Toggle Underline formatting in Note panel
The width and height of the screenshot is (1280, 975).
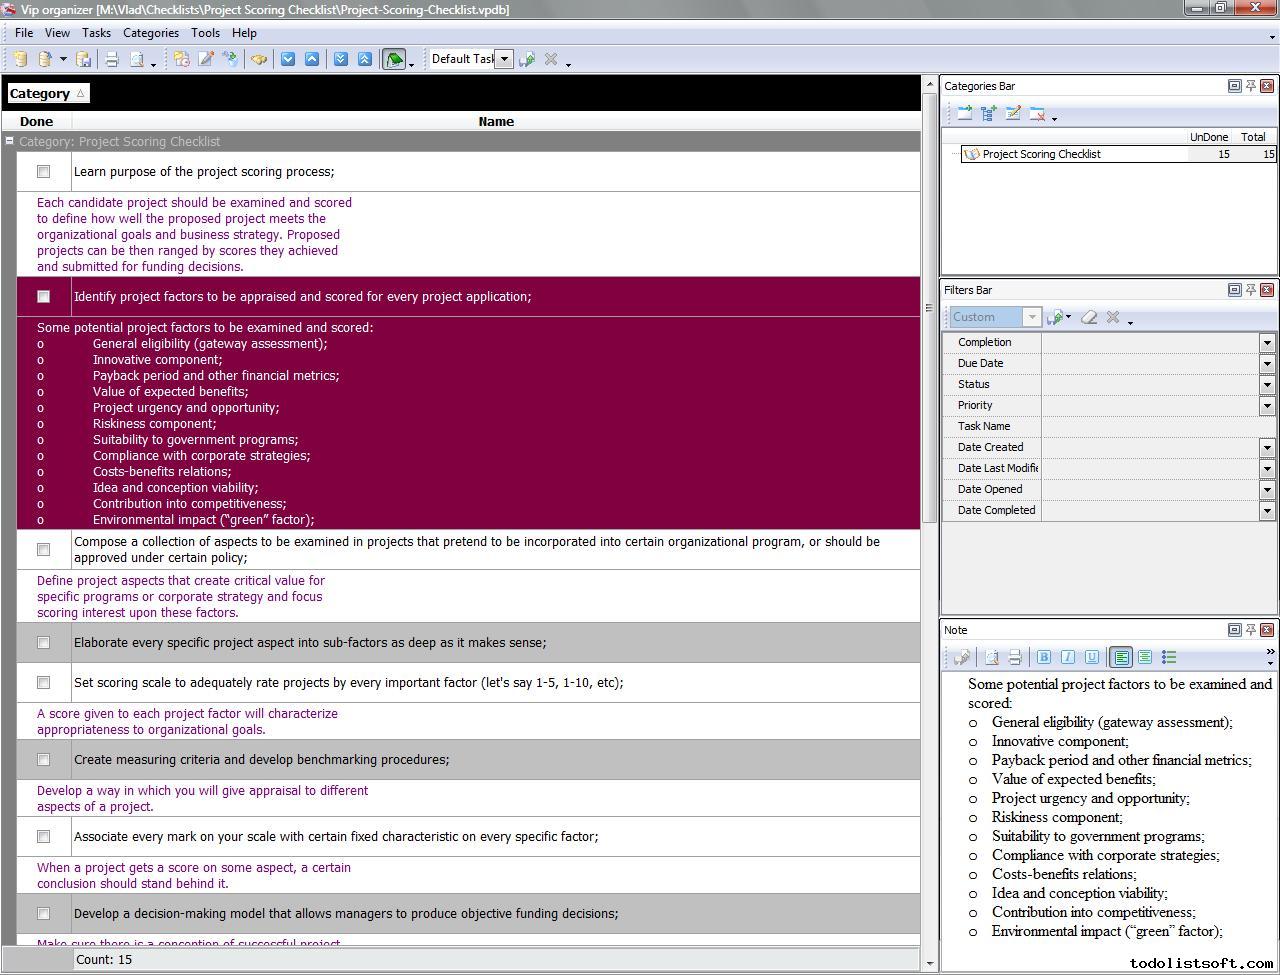click(x=1092, y=657)
